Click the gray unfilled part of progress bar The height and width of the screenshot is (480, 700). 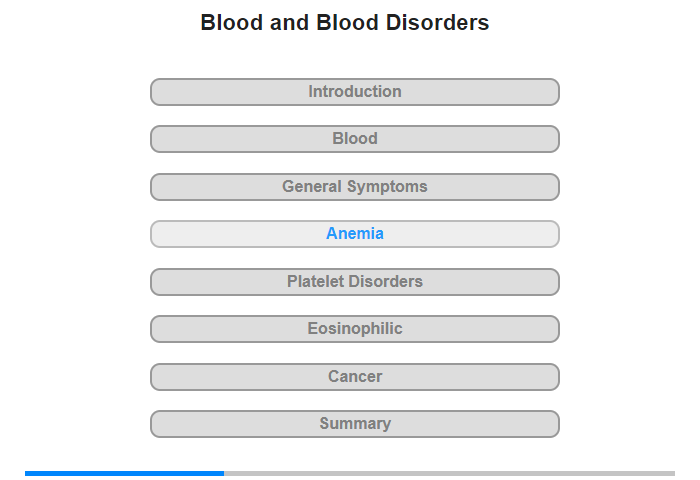click(x=450, y=473)
